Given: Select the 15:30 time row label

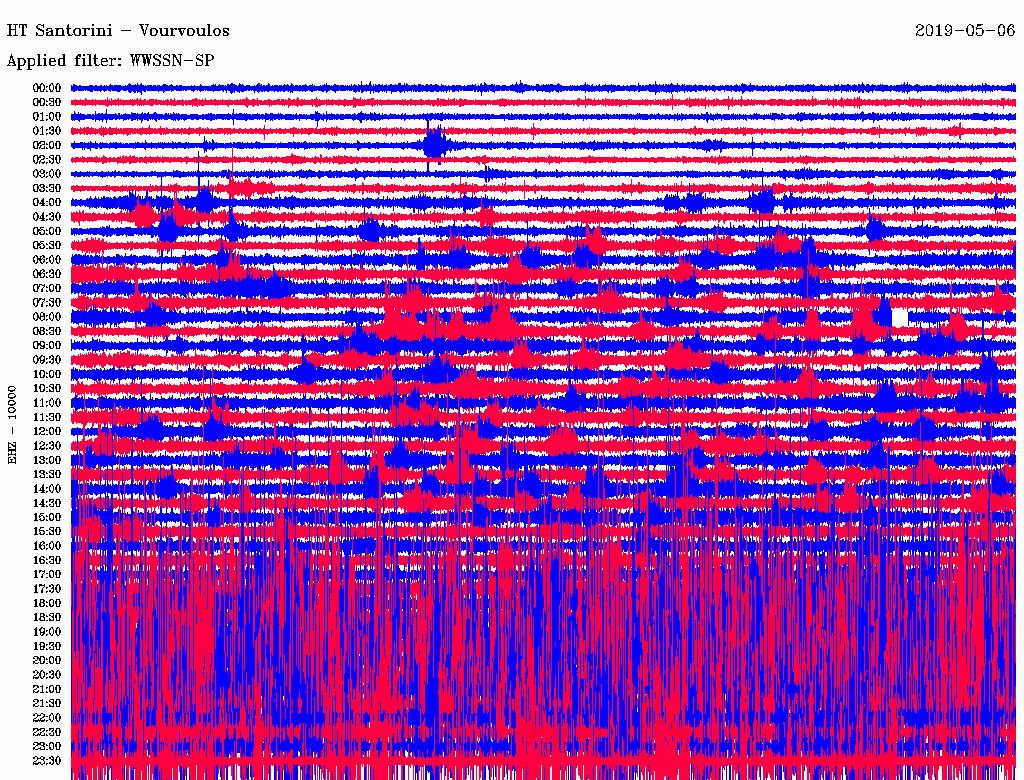Looking at the screenshot, I should click(x=47, y=532).
